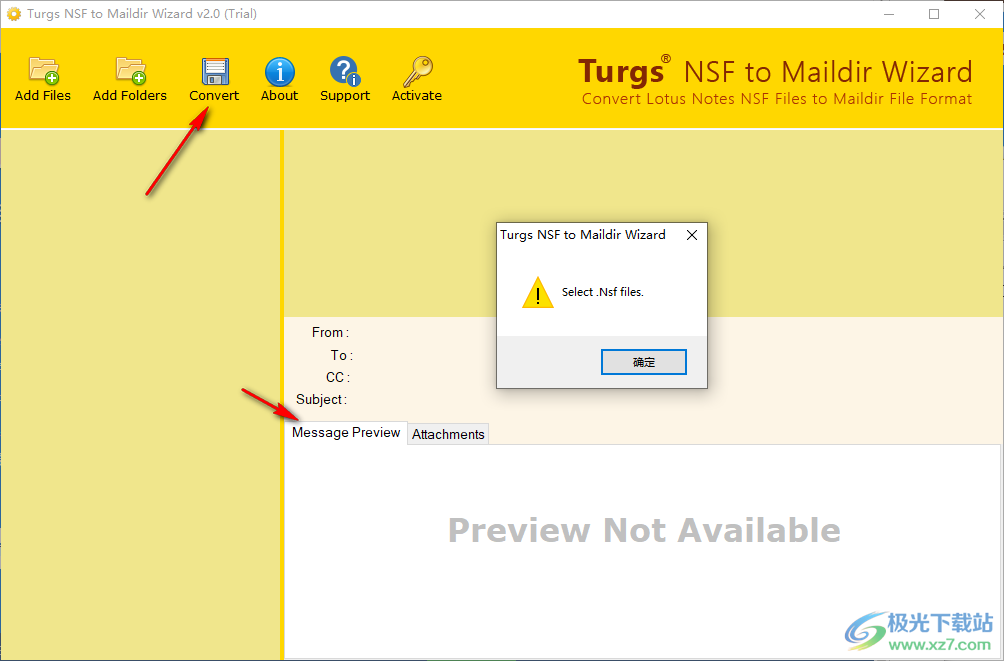Click the warning triangle icon in dialog

click(538, 293)
